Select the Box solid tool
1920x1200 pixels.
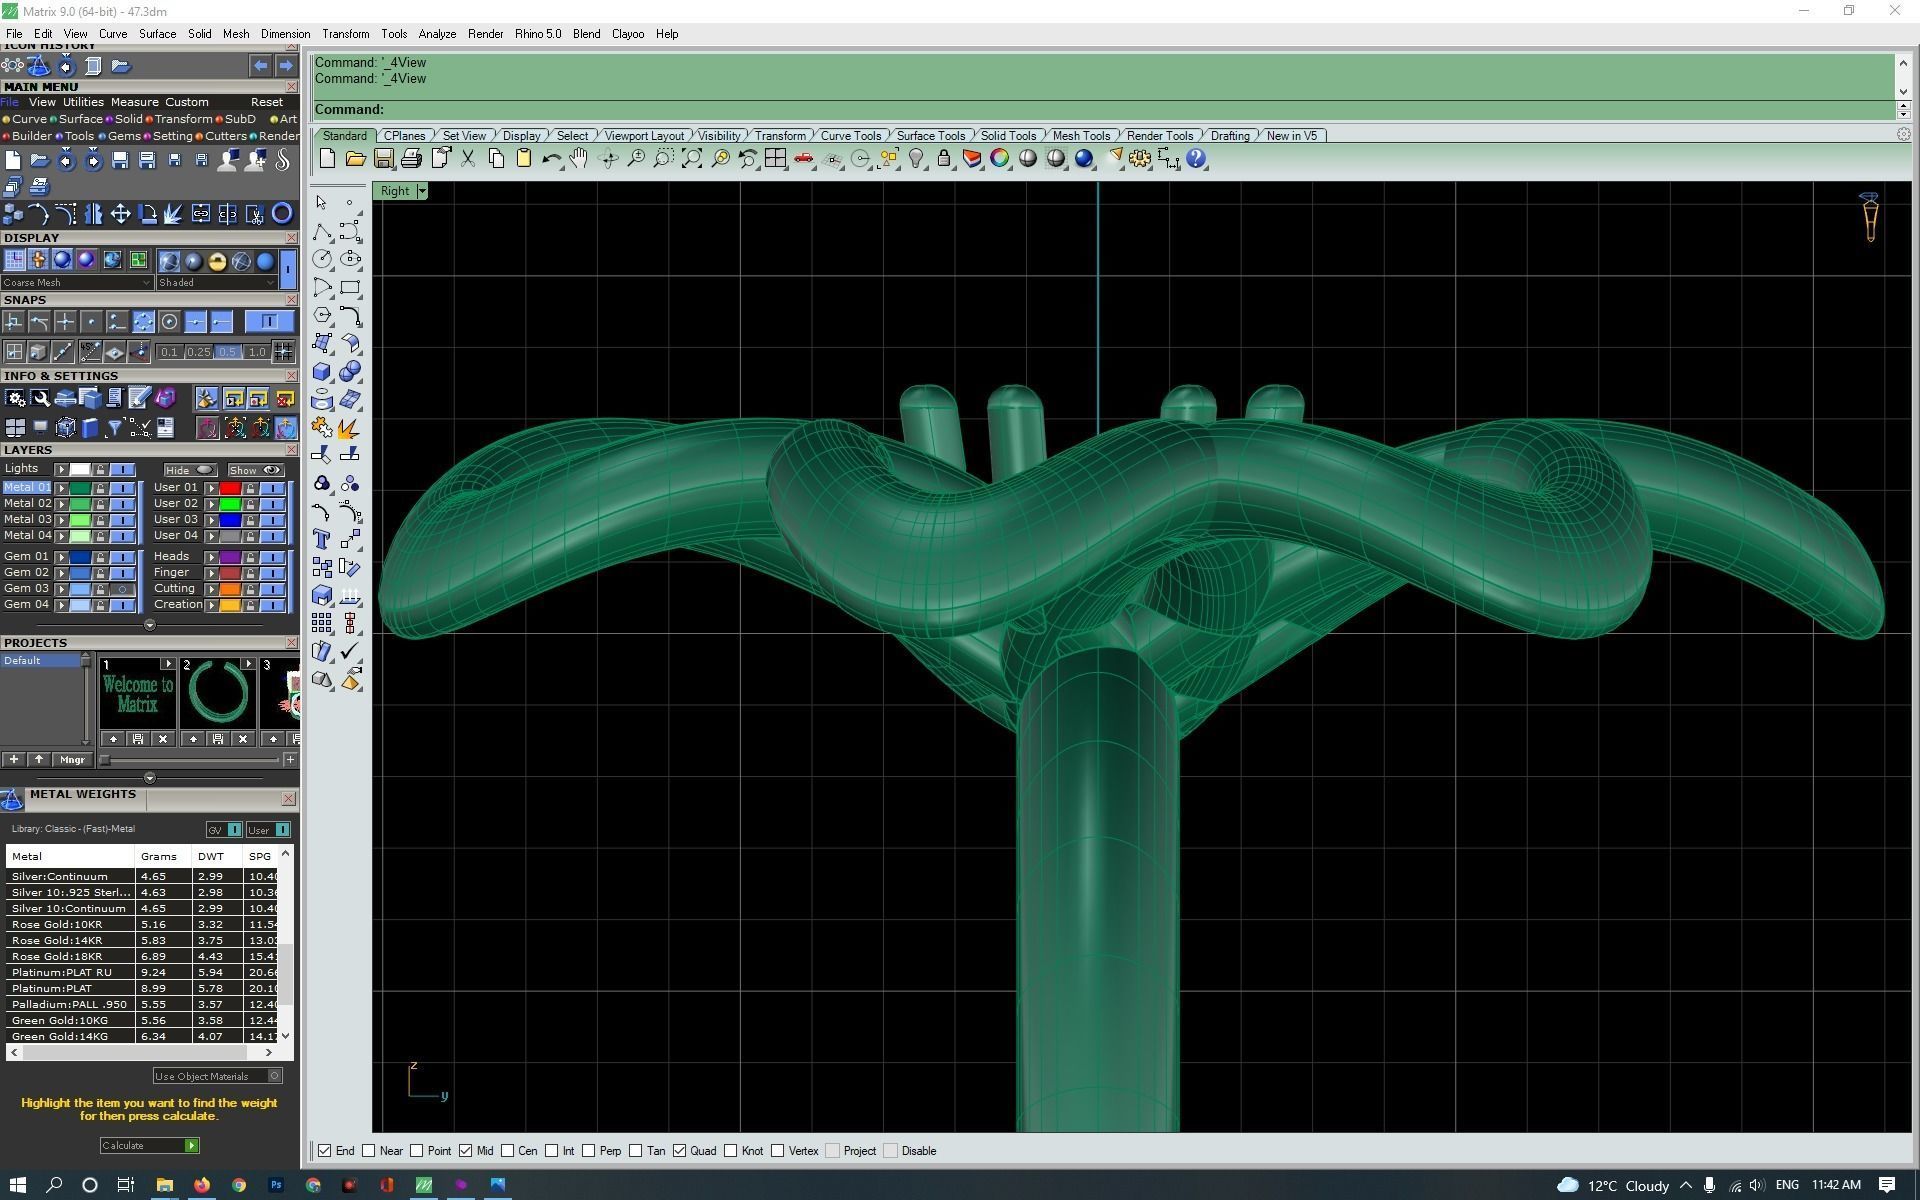[322, 372]
